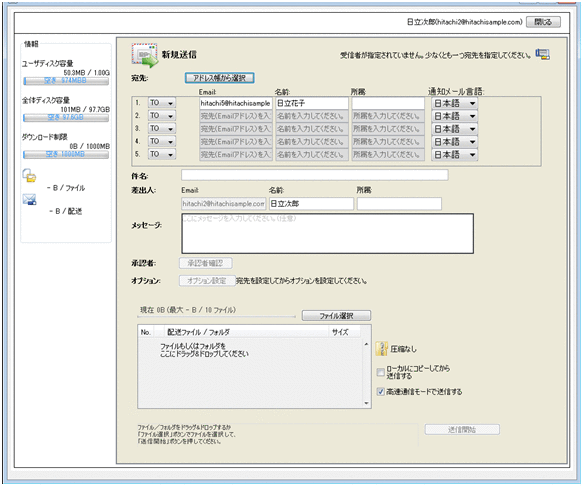Viewport: 585px width, 488px height.
Task: Enable copy to local before sending checkbox
Action: [381, 372]
